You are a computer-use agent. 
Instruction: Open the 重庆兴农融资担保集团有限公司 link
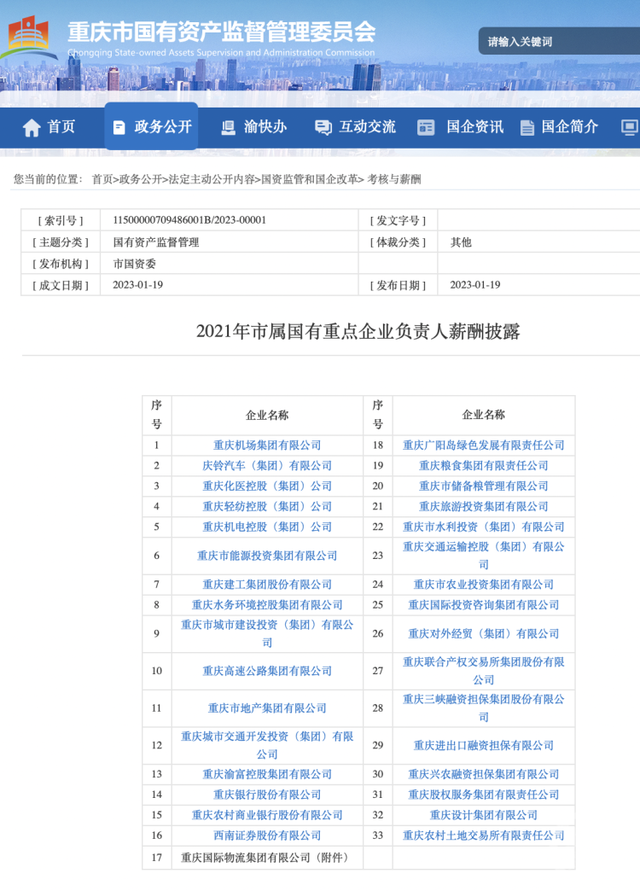(x=484, y=775)
